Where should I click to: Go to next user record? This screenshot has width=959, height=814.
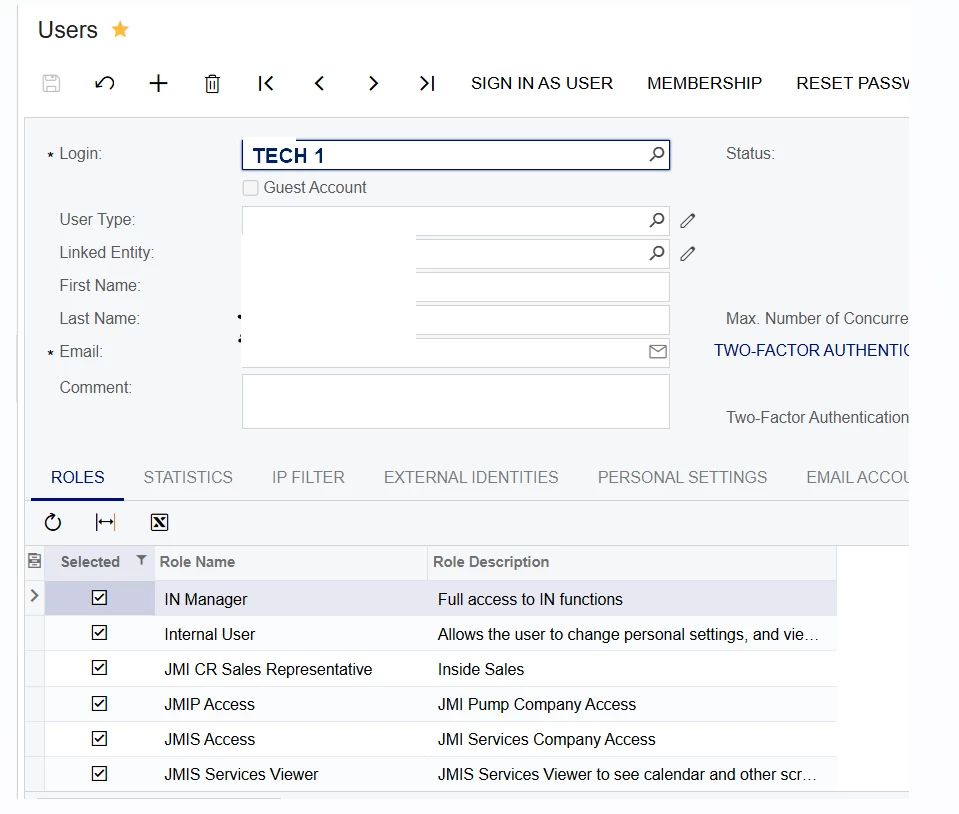coord(373,83)
